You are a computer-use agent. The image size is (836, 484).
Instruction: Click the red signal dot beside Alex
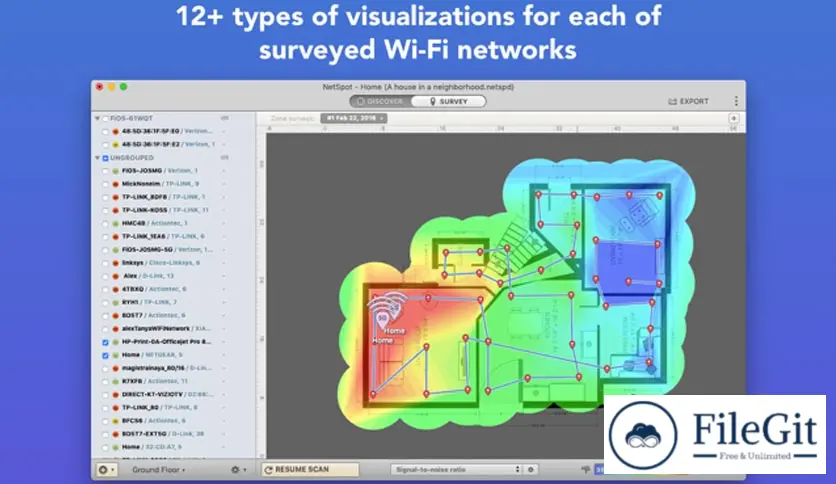pyautogui.click(x=115, y=277)
